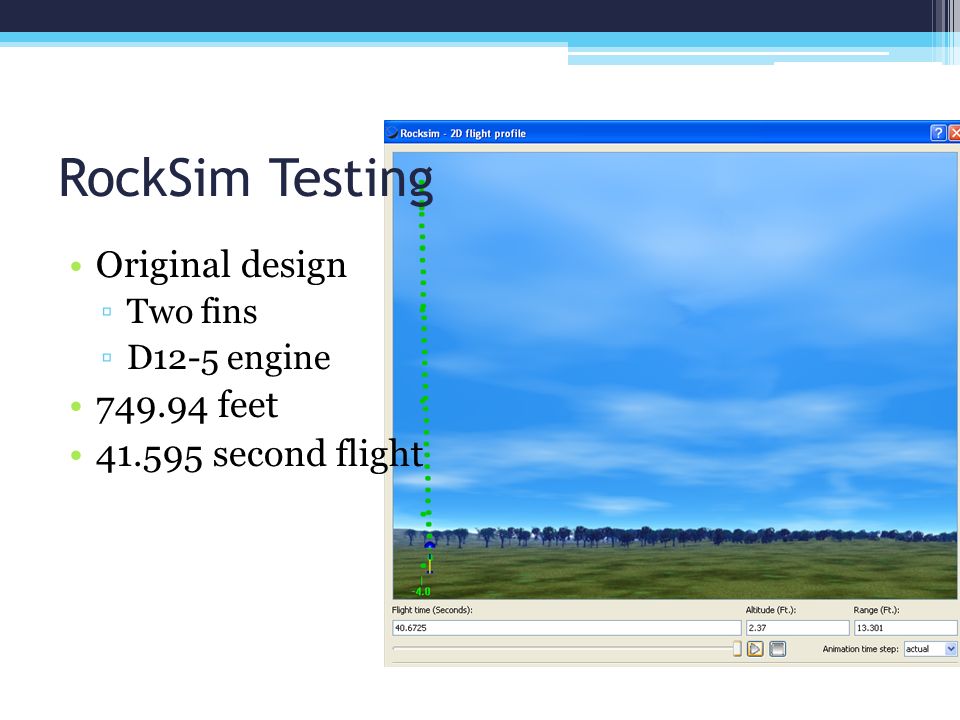The height and width of the screenshot is (720, 960).
Task: Click the "D12-5 engine" sub-bullet
Action: (x=228, y=358)
